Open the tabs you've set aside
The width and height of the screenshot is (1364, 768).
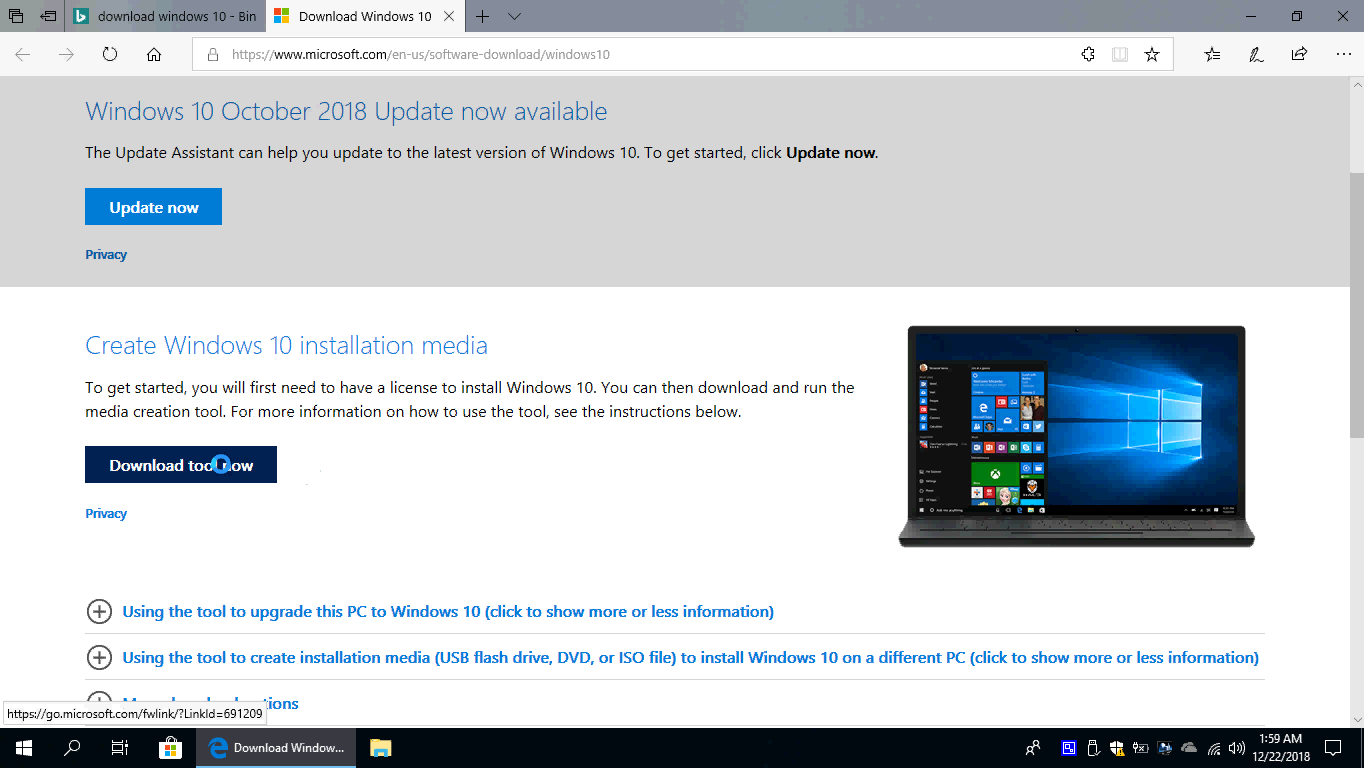point(16,16)
